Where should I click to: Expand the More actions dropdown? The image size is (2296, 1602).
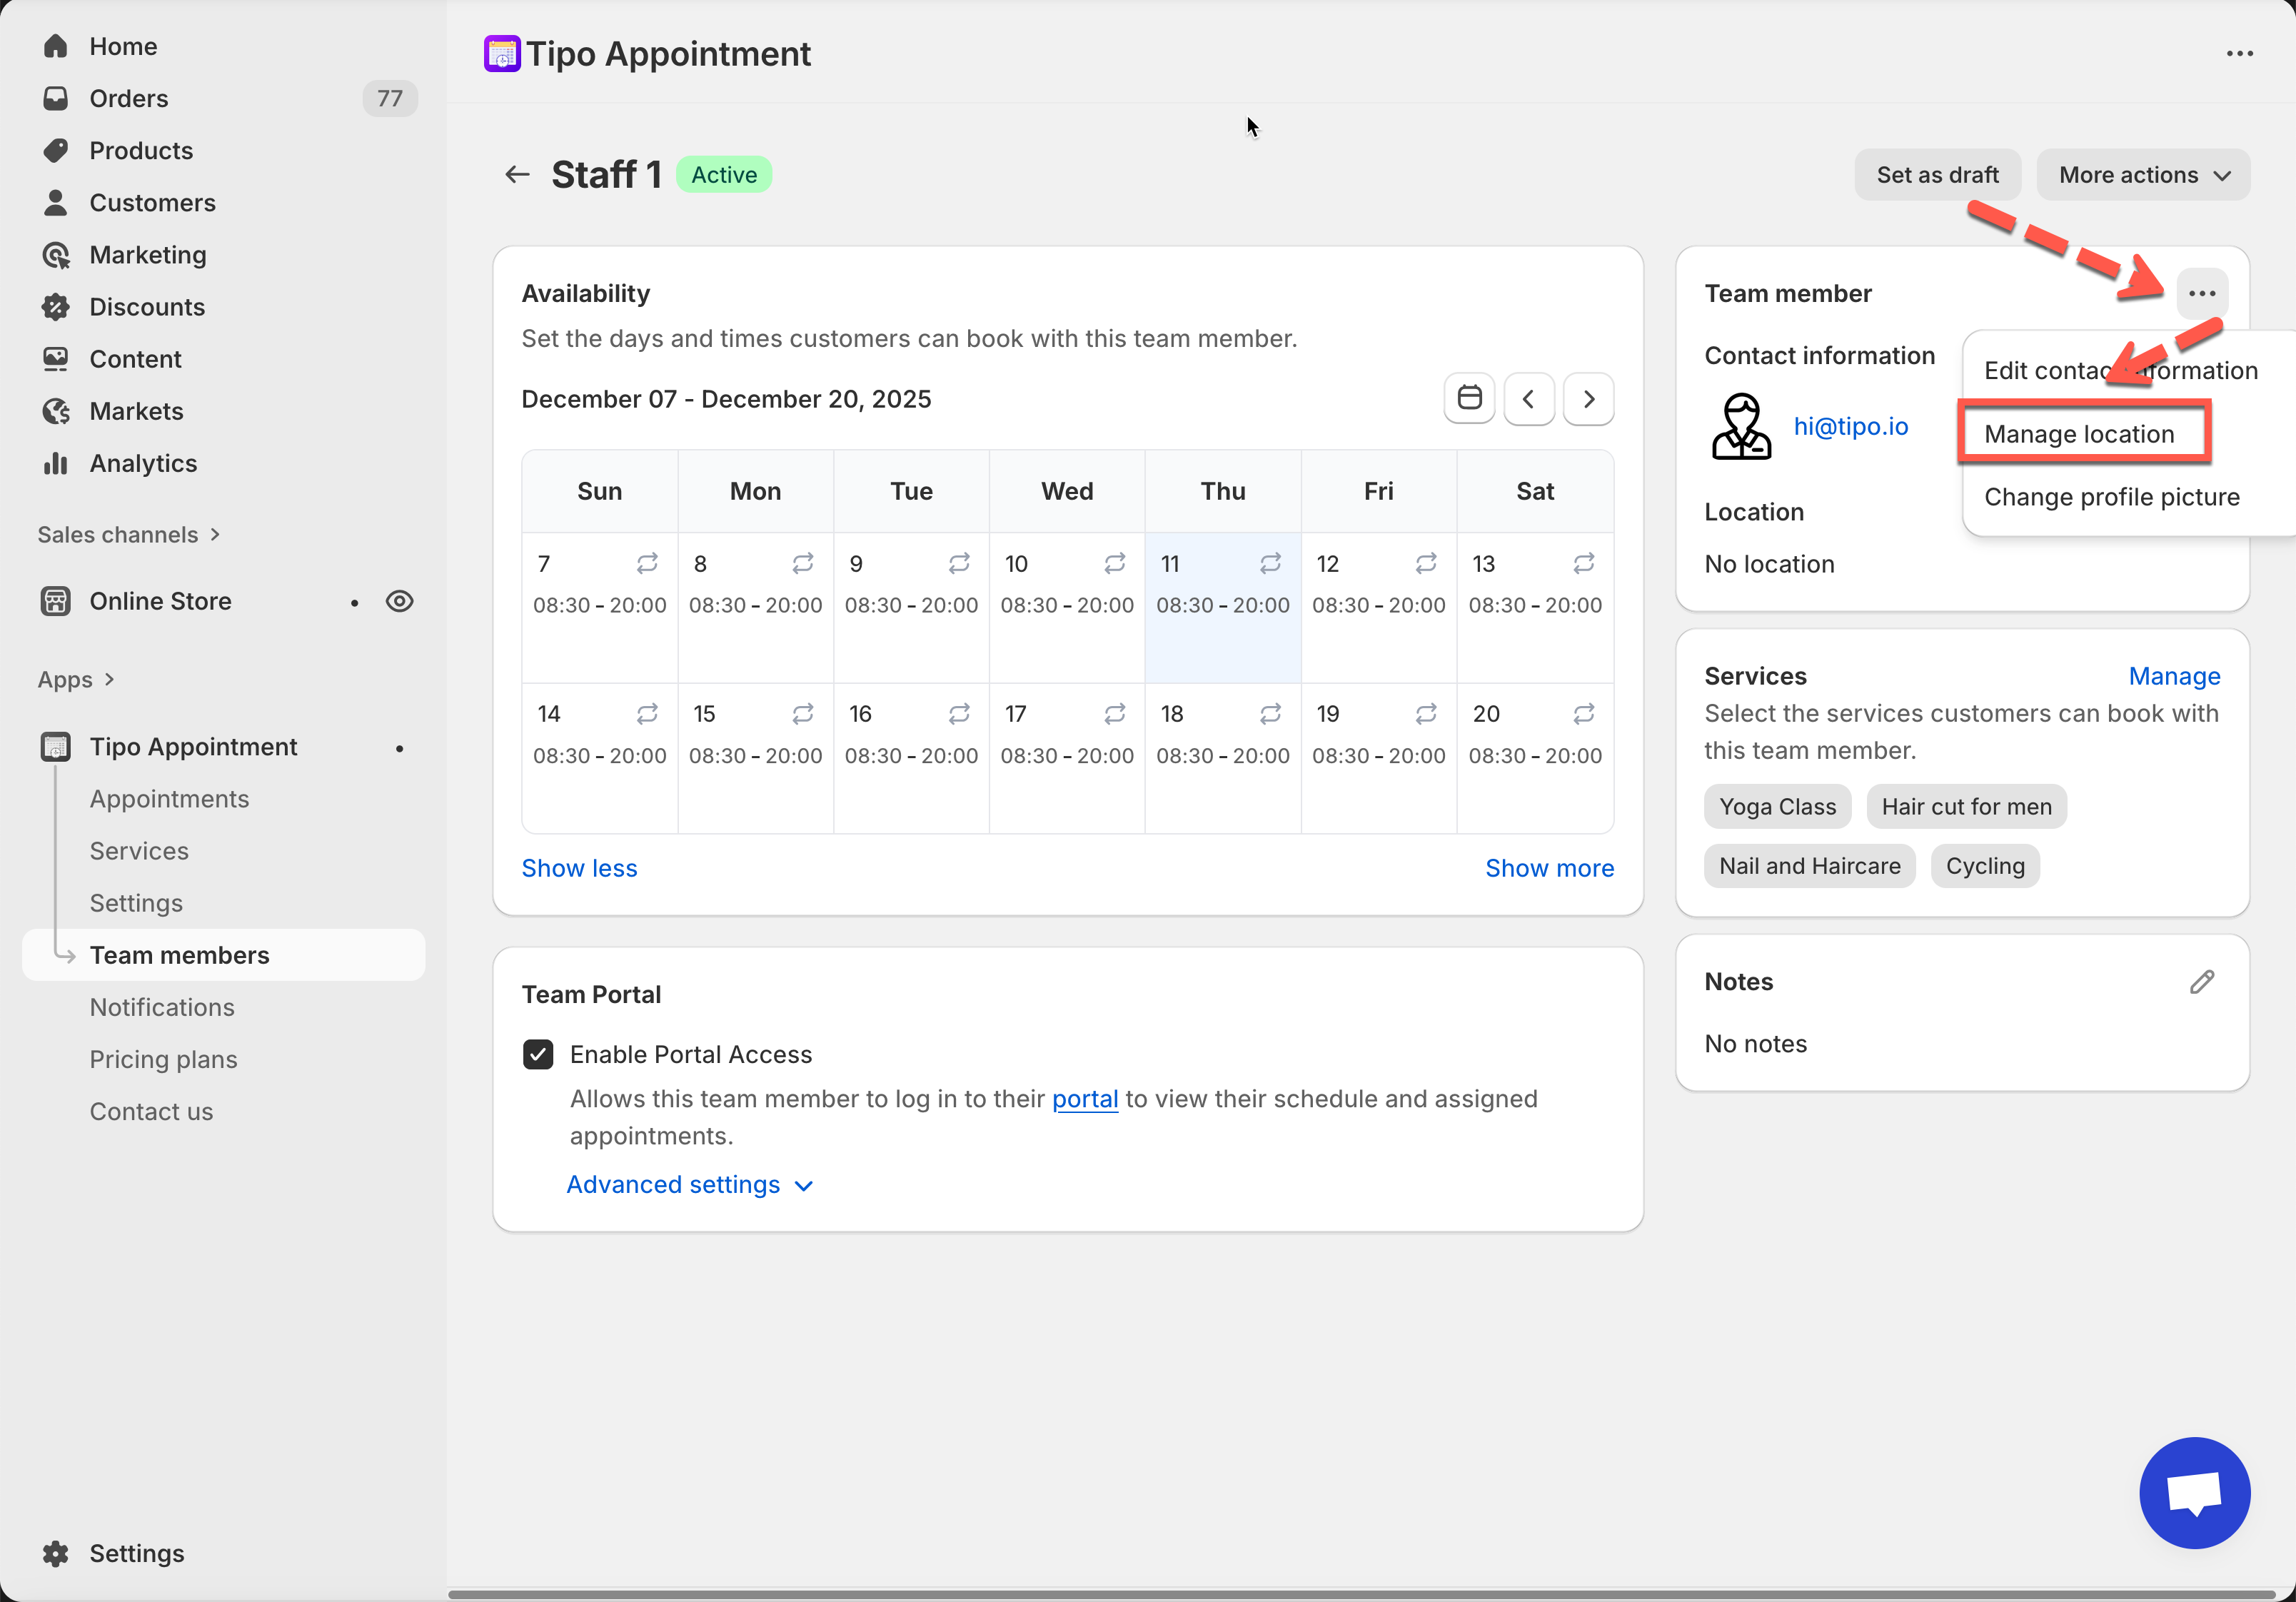(2143, 175)
